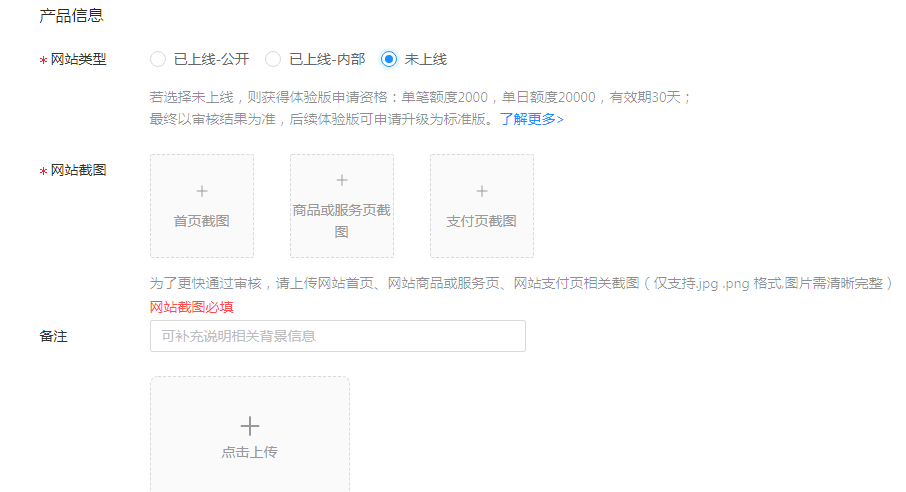Focus the 备注 input field

click(337, 336)
